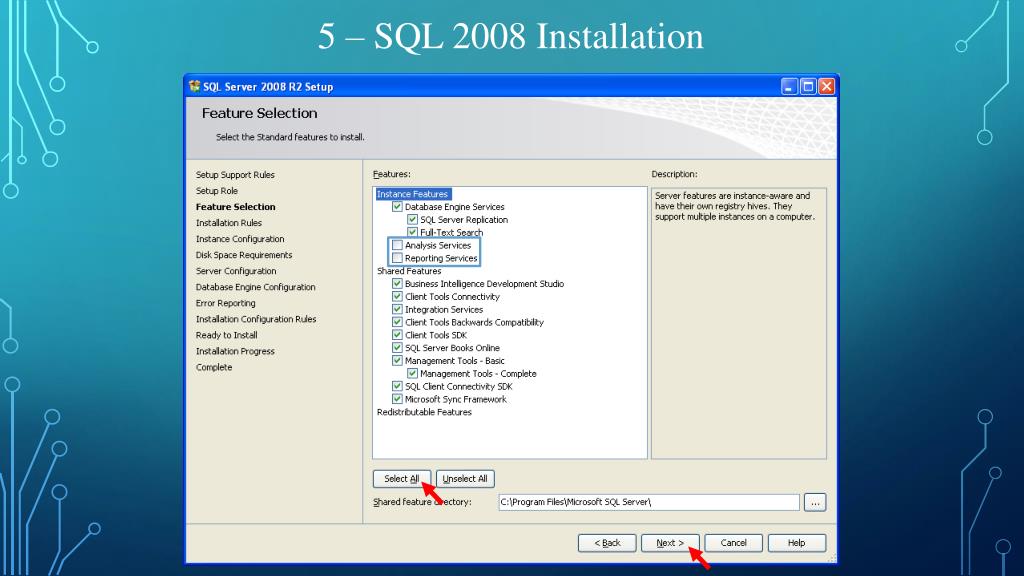Enable Reporting Services checkbox
This screenshot has width=1024, height=576.
tap(397, 258)
